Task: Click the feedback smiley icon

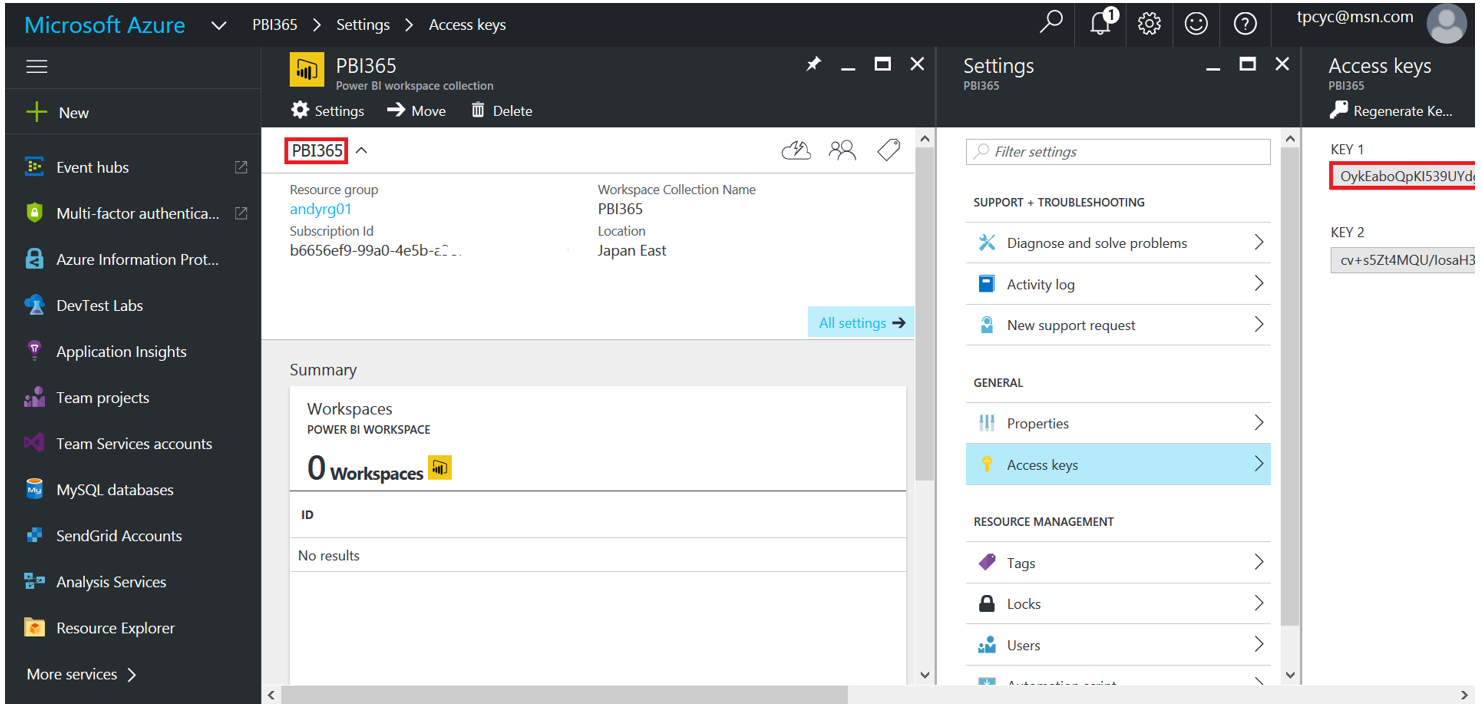Action: (x=1196, y=23)
